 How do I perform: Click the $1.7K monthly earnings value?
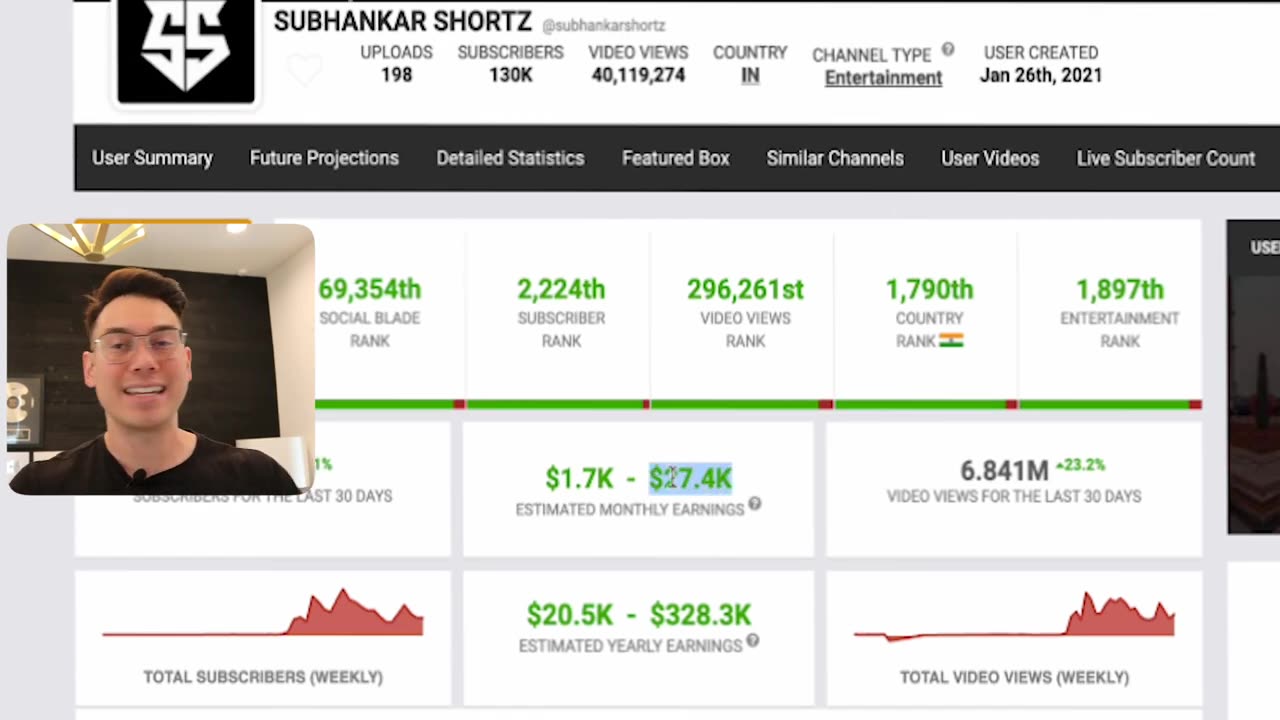pos(579,479)
